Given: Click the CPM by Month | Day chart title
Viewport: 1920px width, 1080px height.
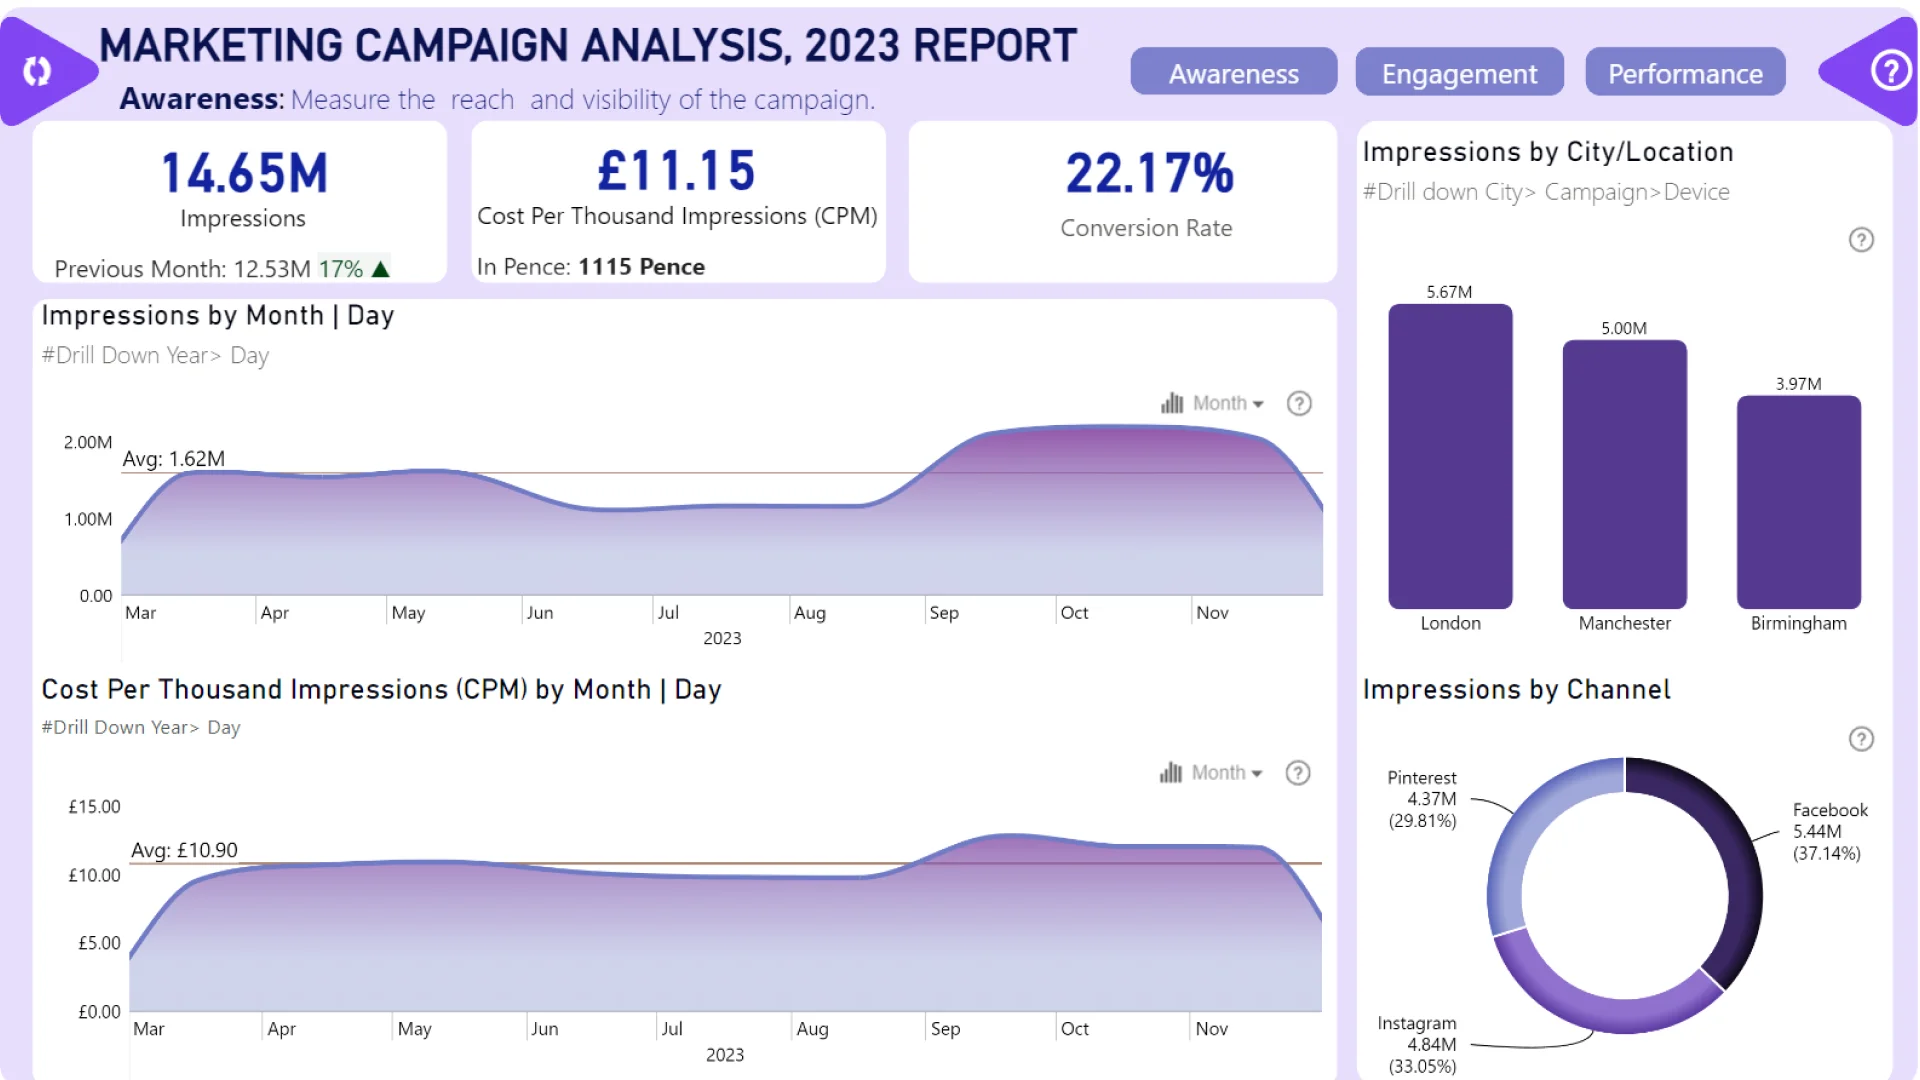Looking at the screenshot, I should pyautogui.click(x=381, y=690).
